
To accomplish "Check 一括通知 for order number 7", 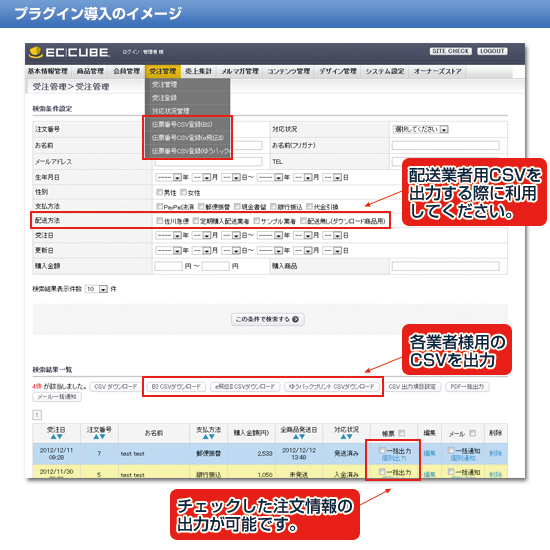I will coord(451,450).
